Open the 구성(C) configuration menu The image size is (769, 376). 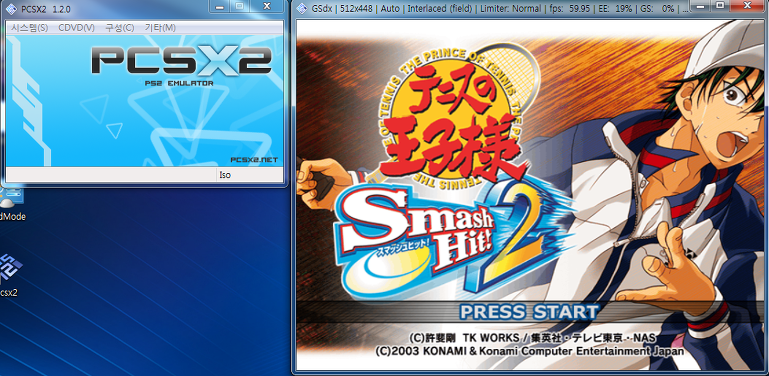point(120,28)
